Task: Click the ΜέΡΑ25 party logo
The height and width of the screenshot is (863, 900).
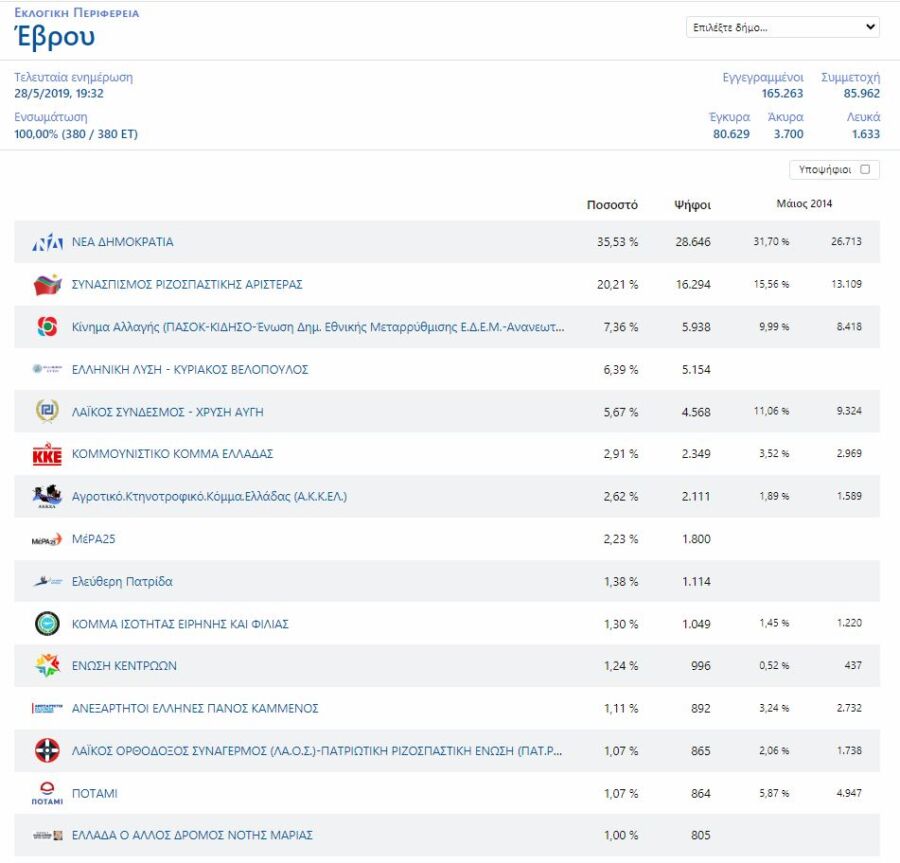Action: point(47,539)
